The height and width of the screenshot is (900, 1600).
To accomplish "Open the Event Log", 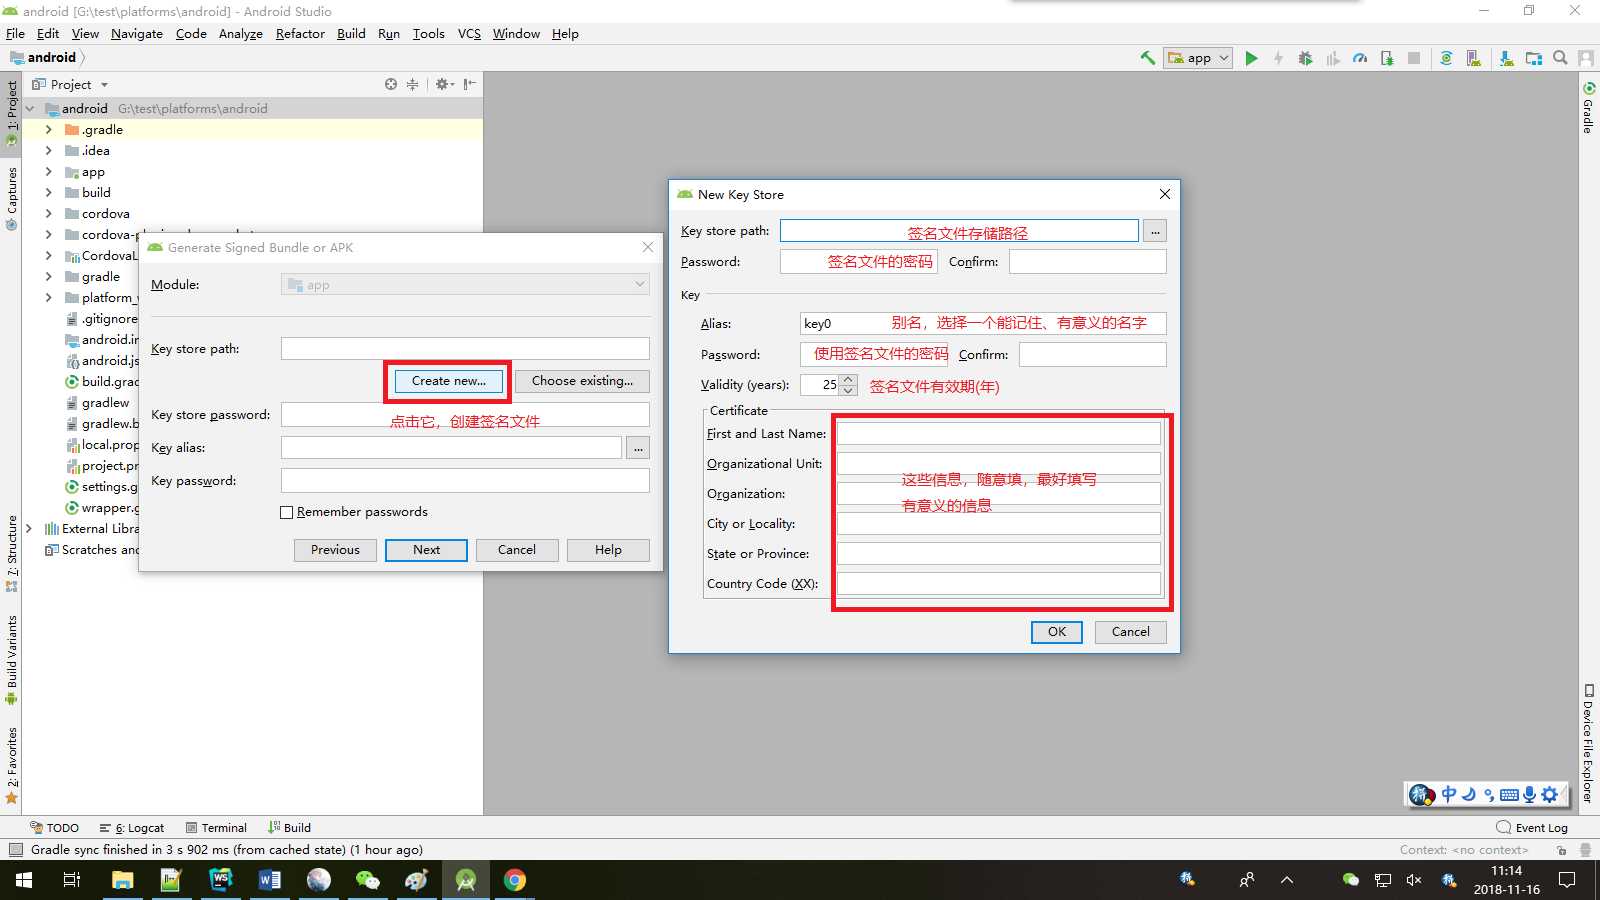I will pos(1532,828).
